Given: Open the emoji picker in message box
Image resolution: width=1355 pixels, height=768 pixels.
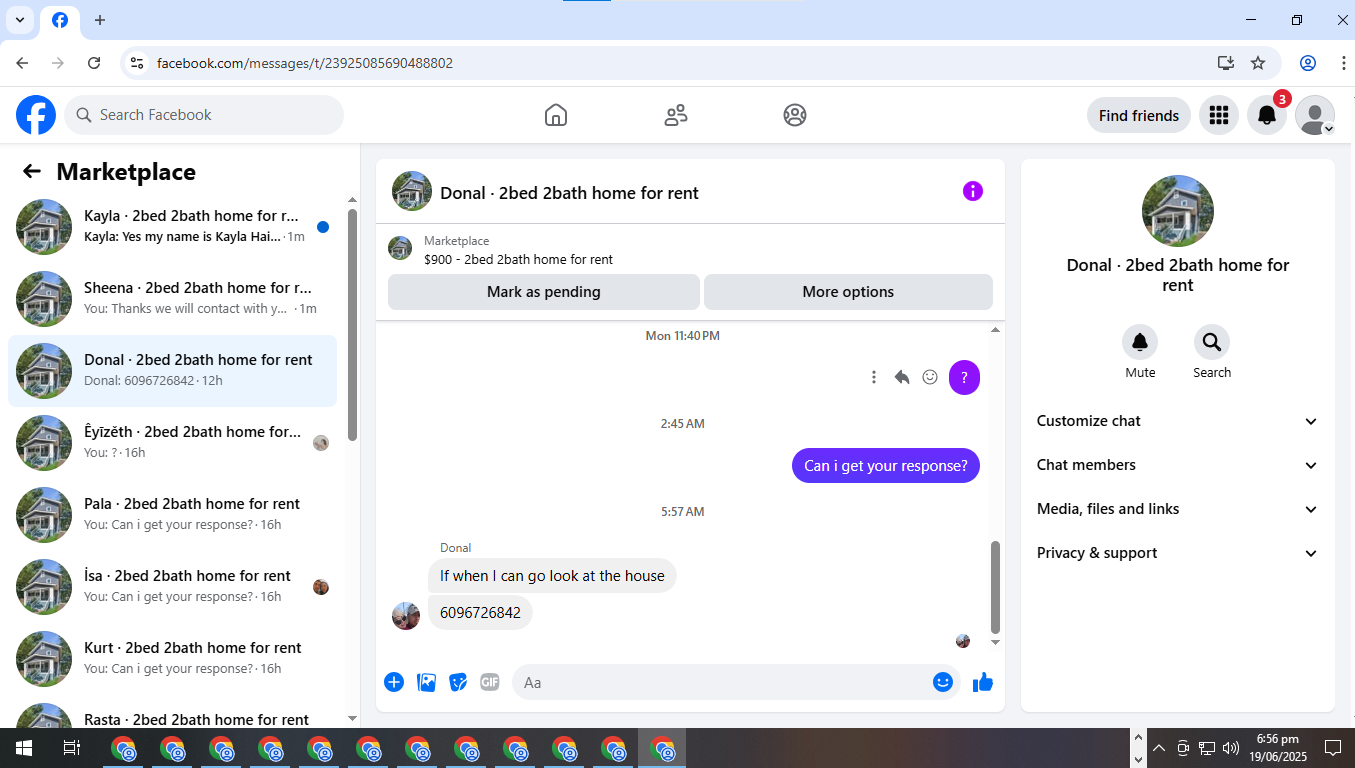Looking at the screenshot, I should pyautogui.click(x=943, y=682).
